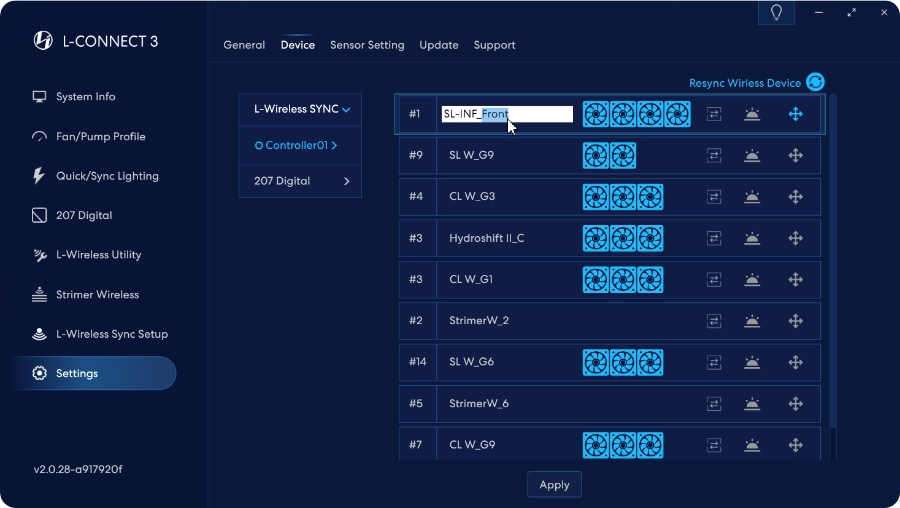The image size is (900, 508).
Task: Click the swap icon in the StrimerW_6 row
Action: (x=714, y=404)
